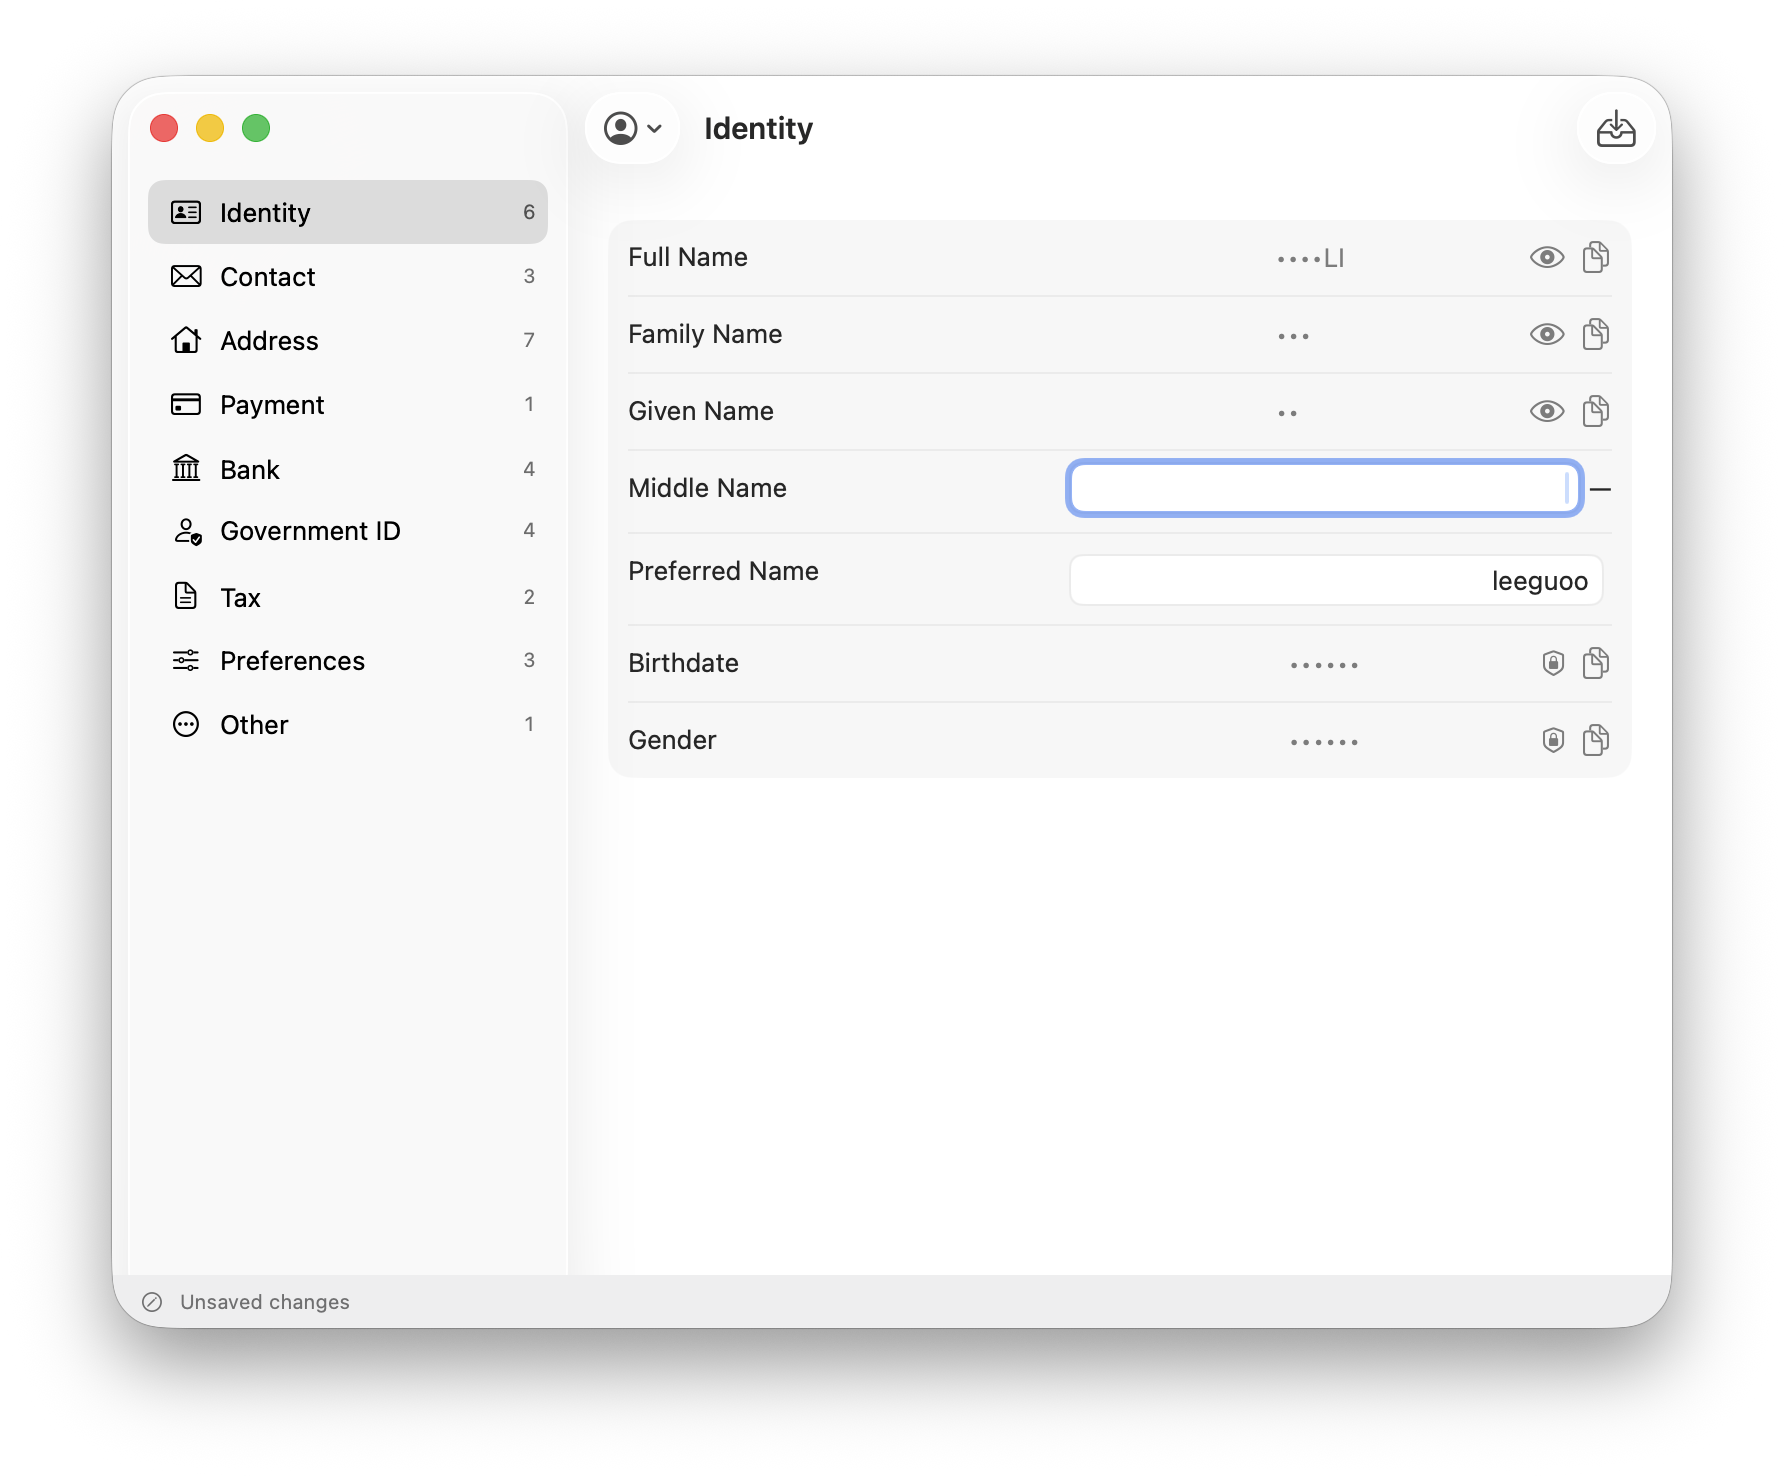Unlock the Gender shield icon
This screenshot has width=1784, height=1476.
pos(1553,740)
